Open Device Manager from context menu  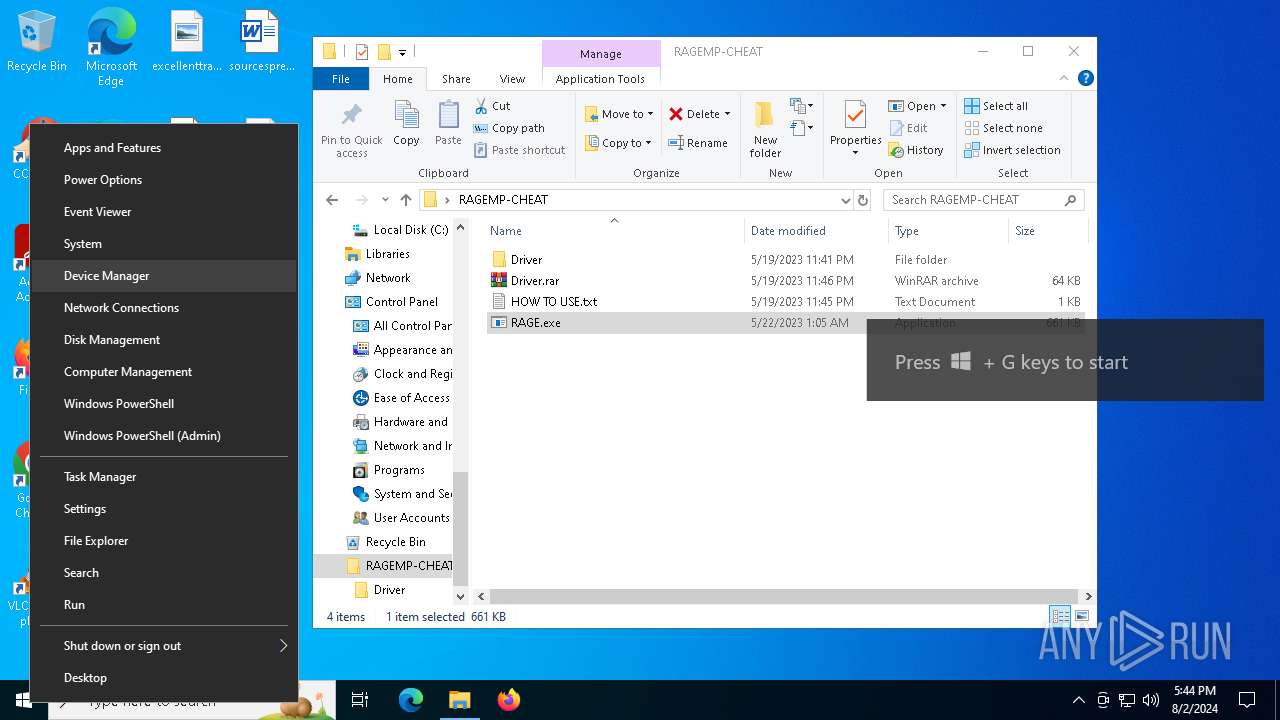click(165, 276)
